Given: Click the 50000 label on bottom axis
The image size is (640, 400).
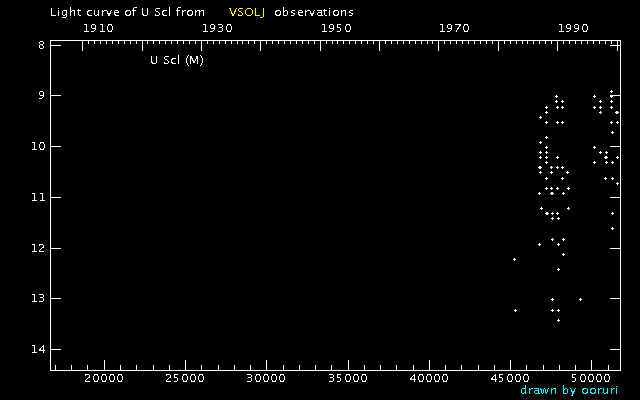Looking at the screenshot, I should click(591, 379).
